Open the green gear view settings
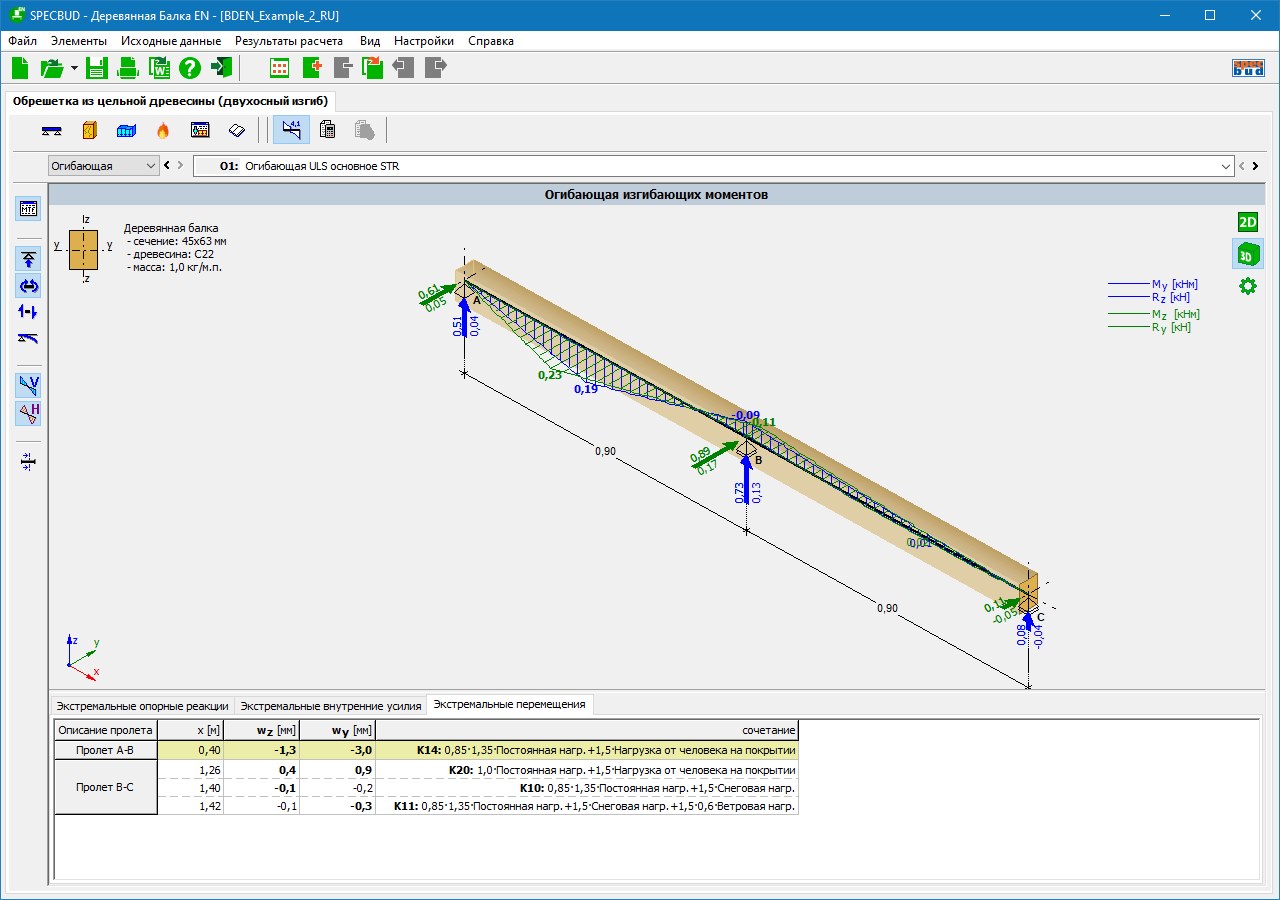The width and height of the screenshot is (1280, 900). point(1247,286)
